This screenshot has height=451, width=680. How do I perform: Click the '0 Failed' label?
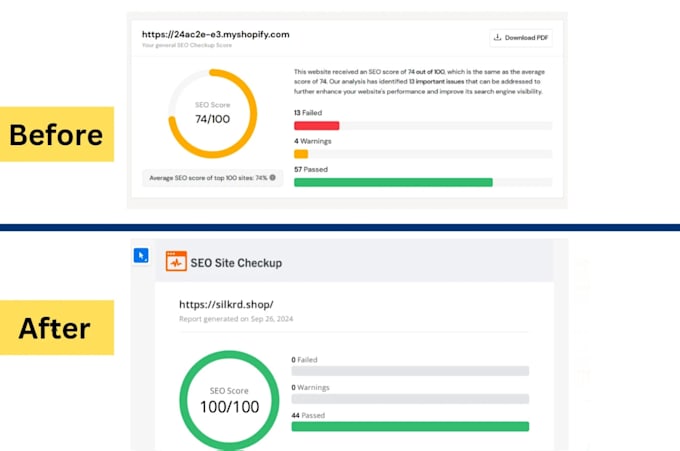pos(304,359)
